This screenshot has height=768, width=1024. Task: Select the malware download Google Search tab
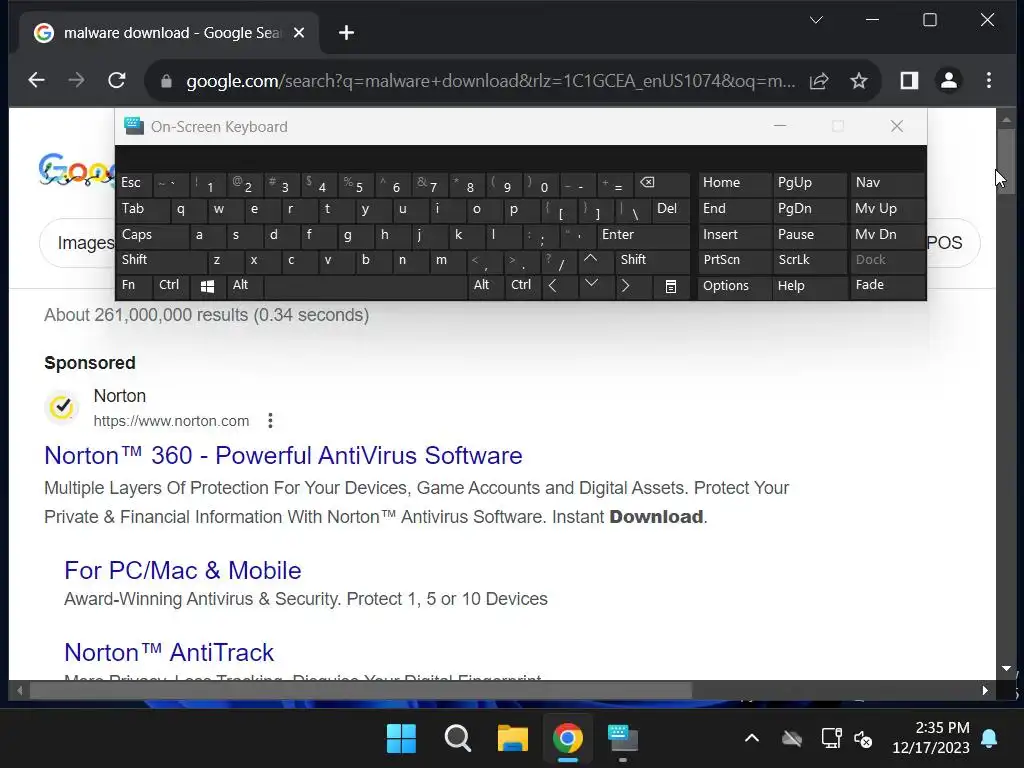[170, 33]
